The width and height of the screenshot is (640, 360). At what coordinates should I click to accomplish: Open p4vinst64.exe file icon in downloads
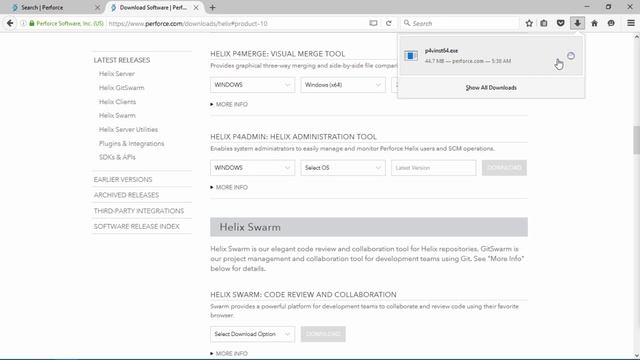click(x=411, y=56)
